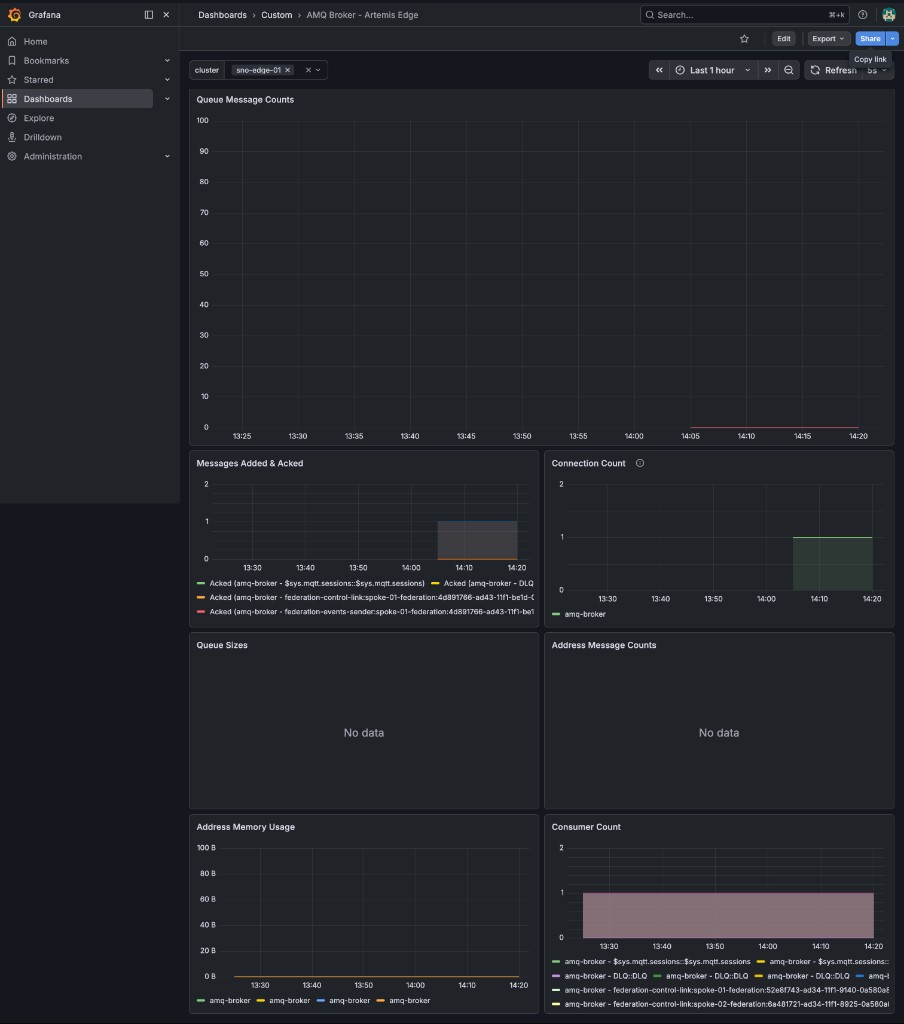Click the Consumer Count panel title
The height and width of the screenshot is (1024, 904).
[586, 827]
